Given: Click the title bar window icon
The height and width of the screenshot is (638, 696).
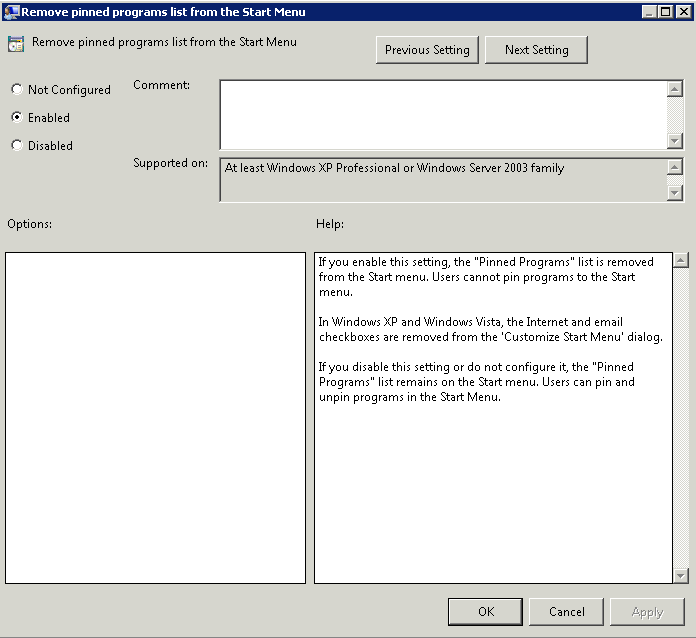Looking at the screenshot, I should pos(12,12).
